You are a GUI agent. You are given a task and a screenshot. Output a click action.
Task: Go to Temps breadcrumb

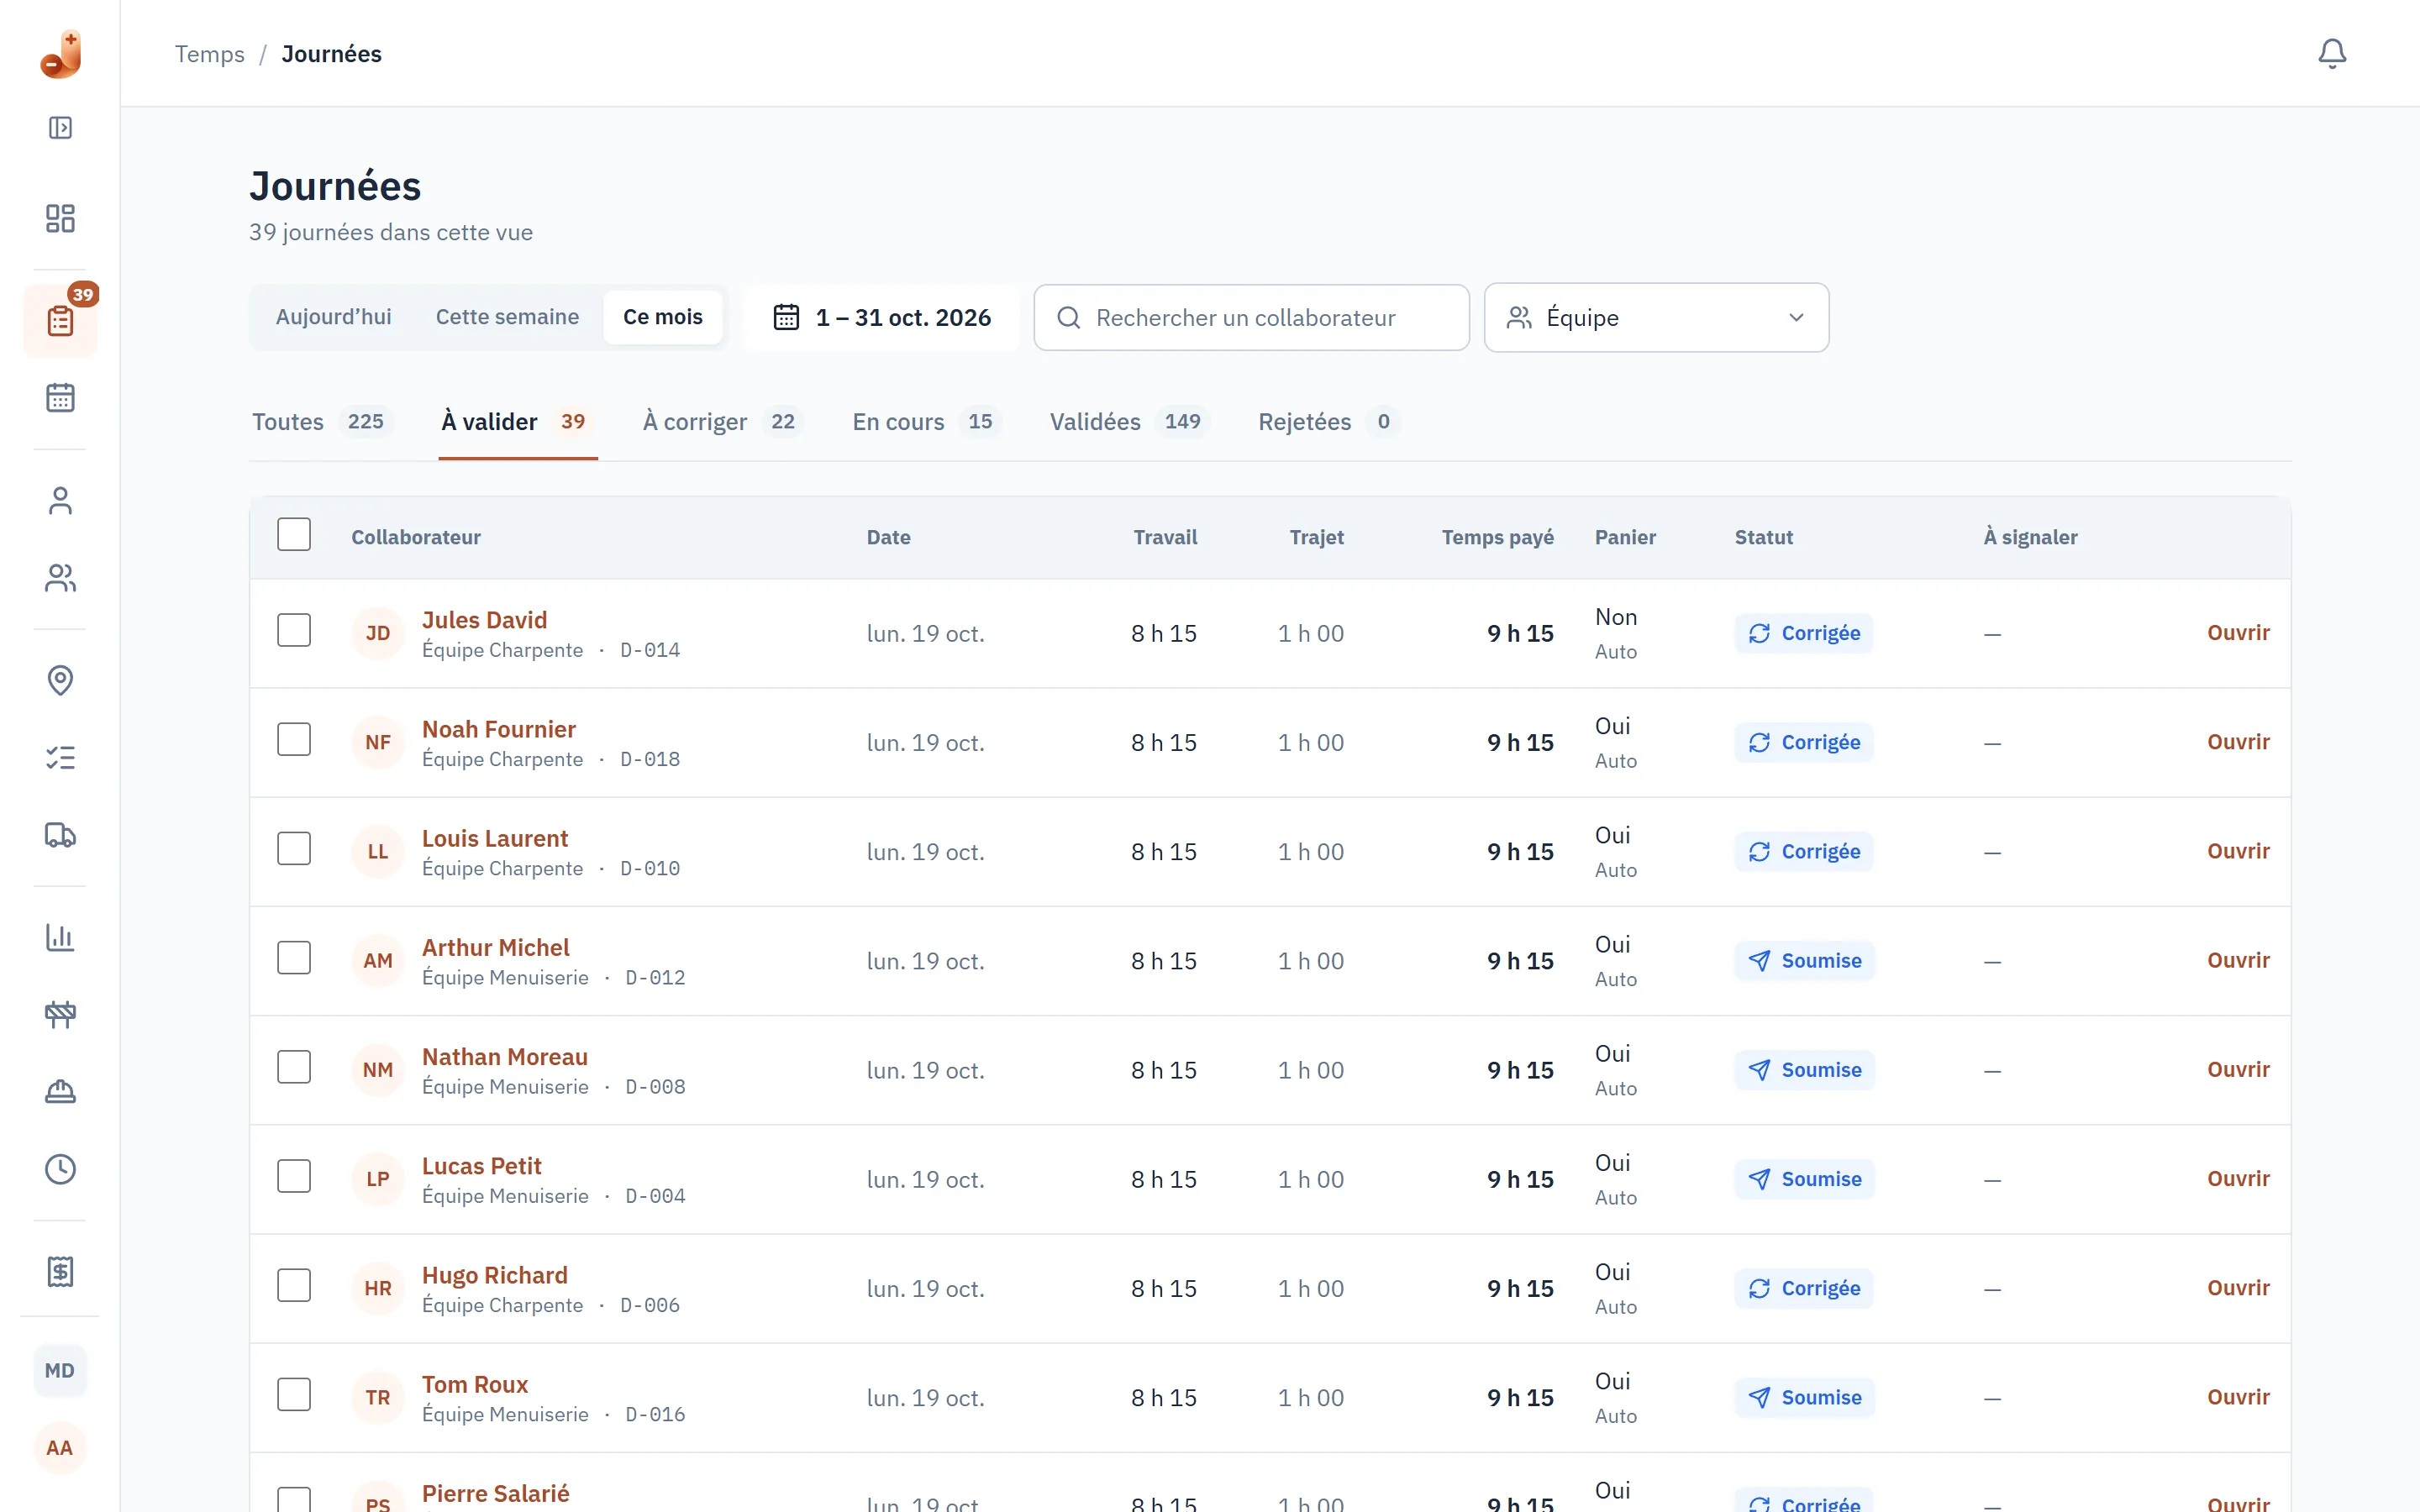point(209,54)
